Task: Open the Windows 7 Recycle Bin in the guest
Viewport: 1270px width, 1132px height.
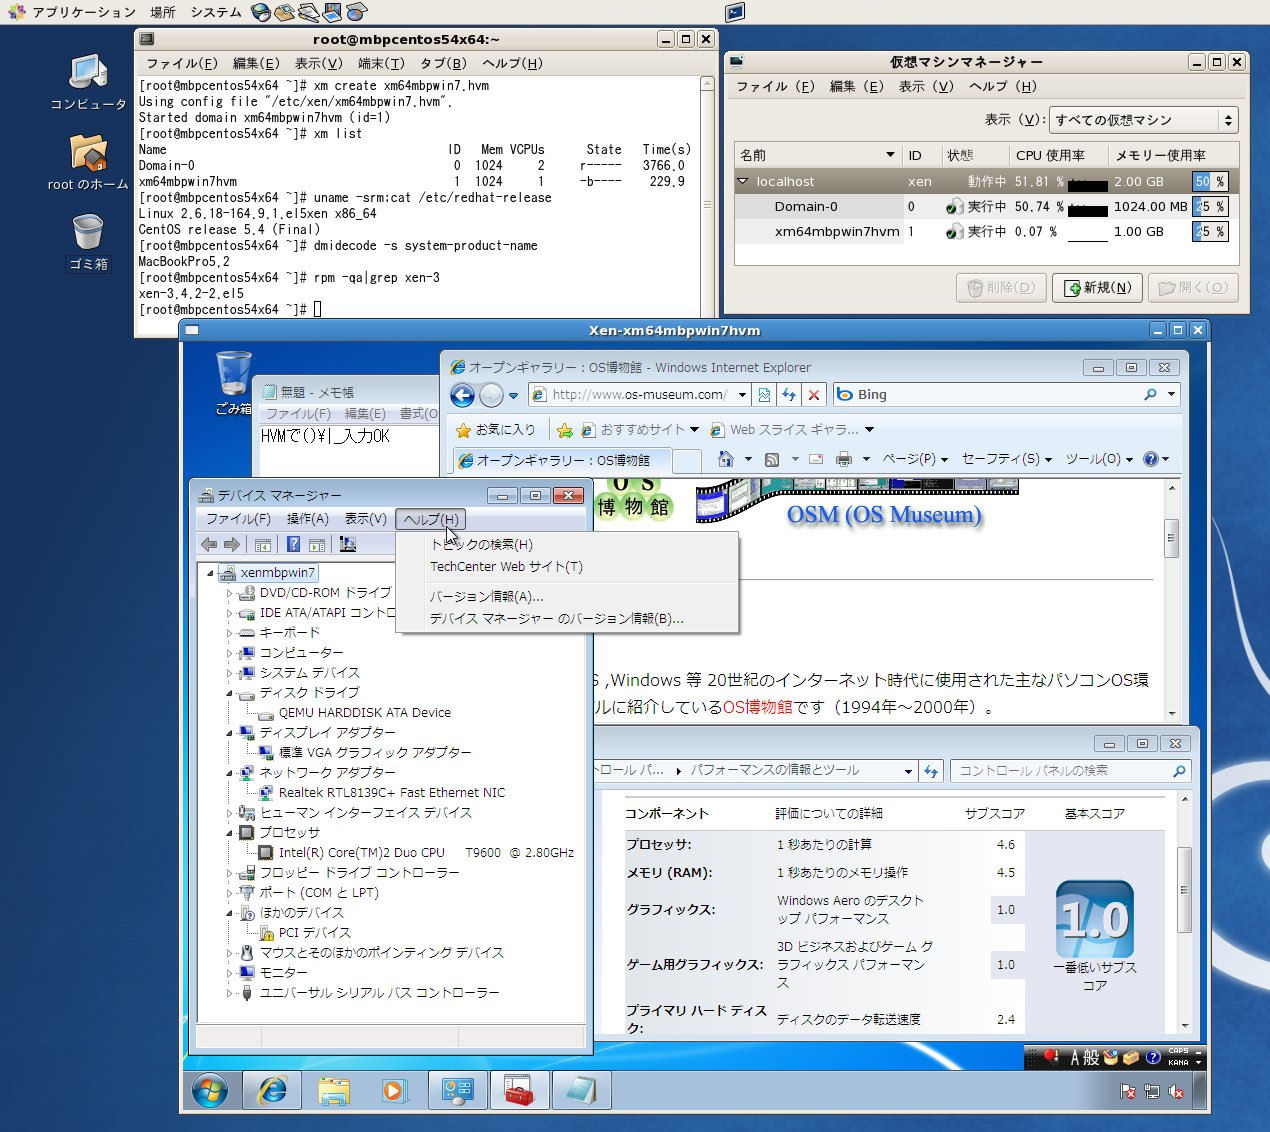Action: coord(234,382)
